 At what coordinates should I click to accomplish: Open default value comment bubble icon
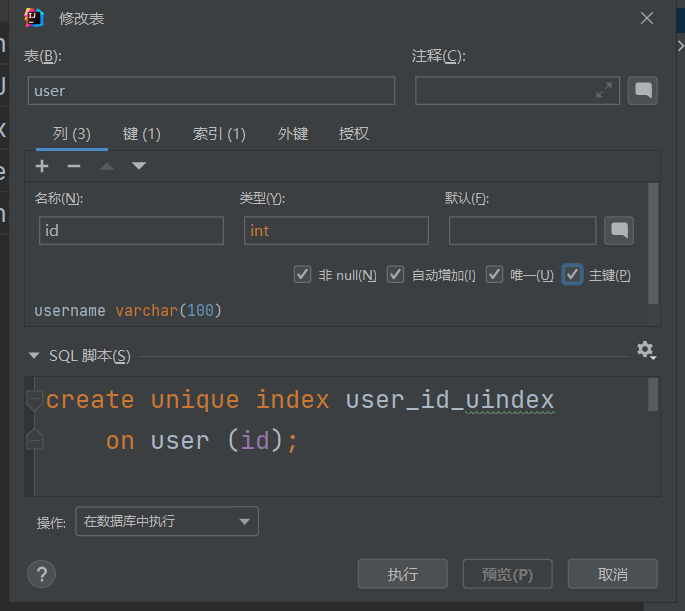[619, 231]
